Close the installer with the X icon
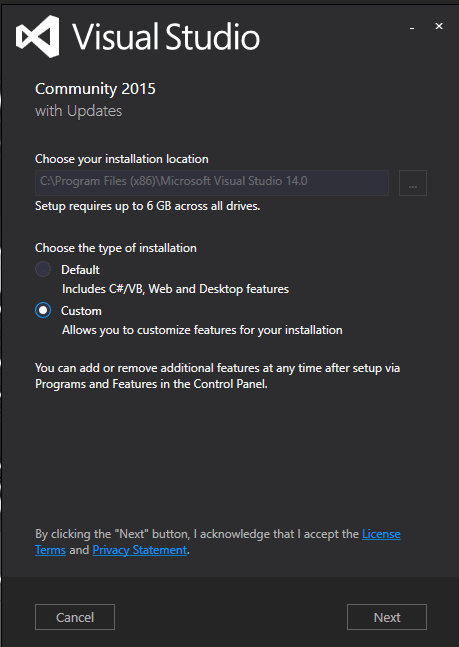459x647 pixels. point(439,26)
